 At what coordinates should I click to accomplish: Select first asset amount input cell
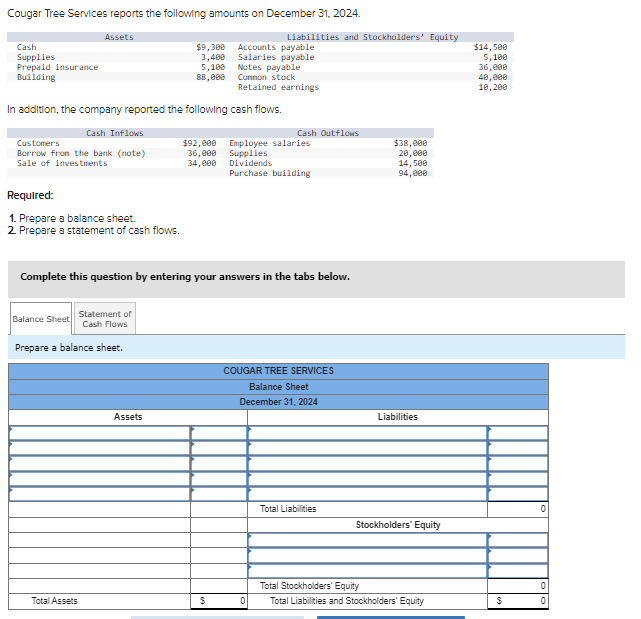(x=219, y=433)
